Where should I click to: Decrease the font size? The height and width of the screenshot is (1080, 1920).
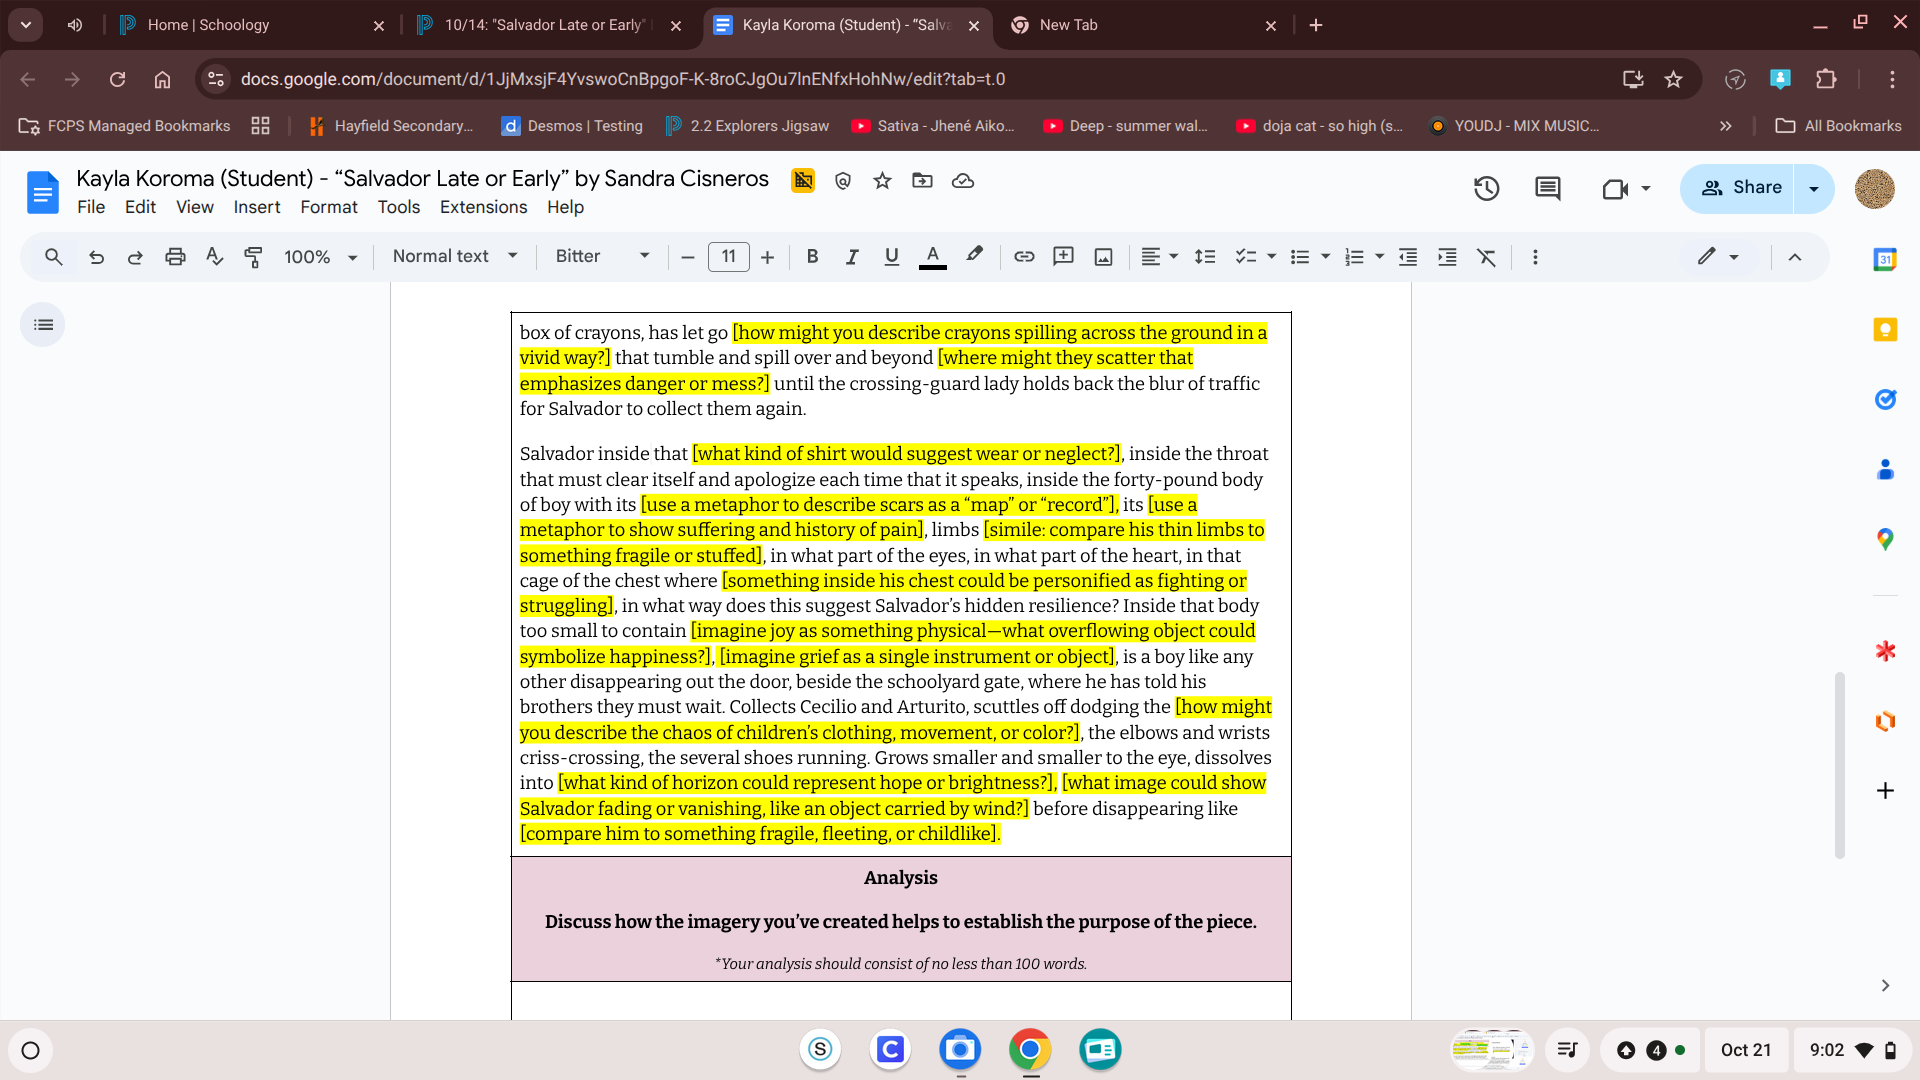click(687, 257)
